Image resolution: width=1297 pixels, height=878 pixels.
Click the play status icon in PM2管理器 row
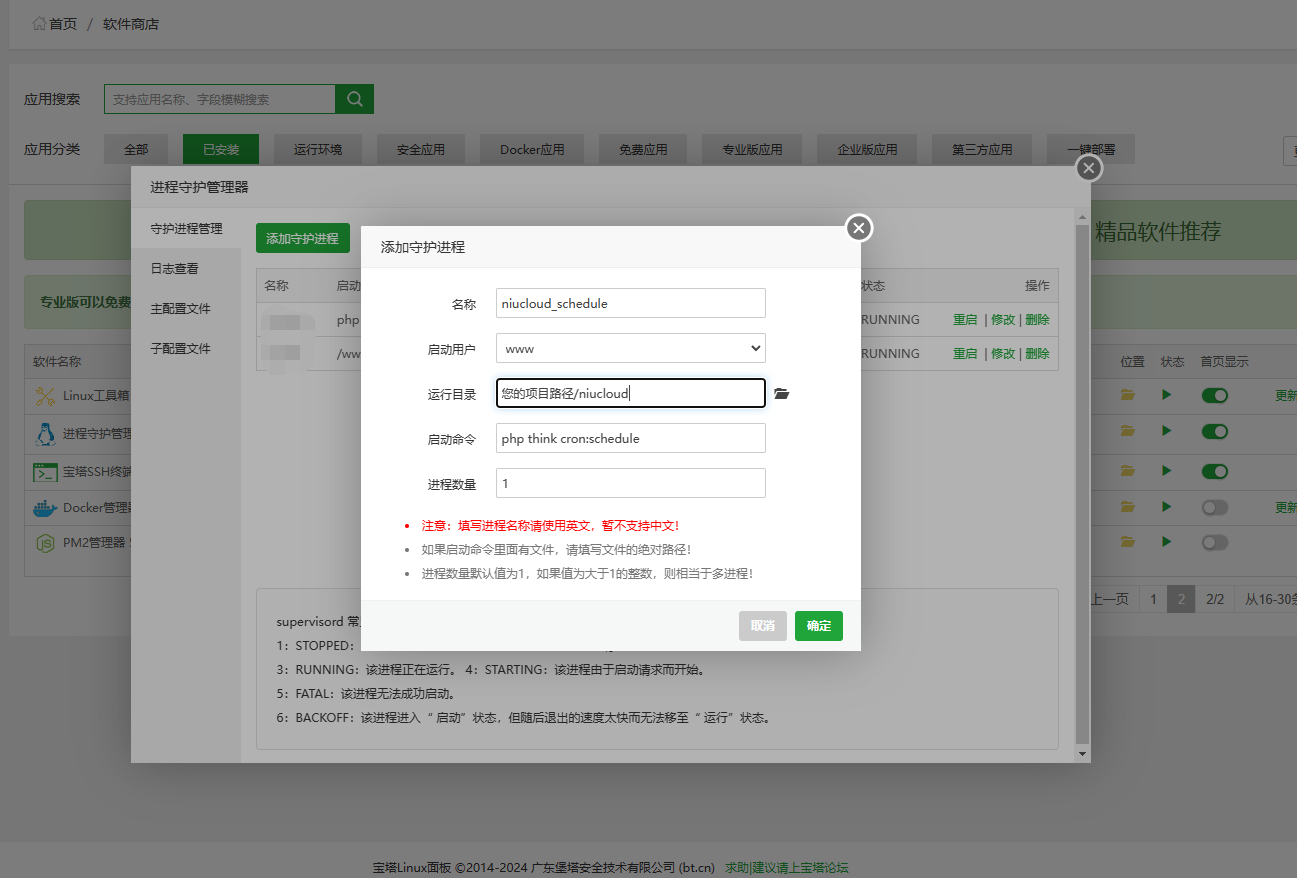click(x=1166, y=542)
